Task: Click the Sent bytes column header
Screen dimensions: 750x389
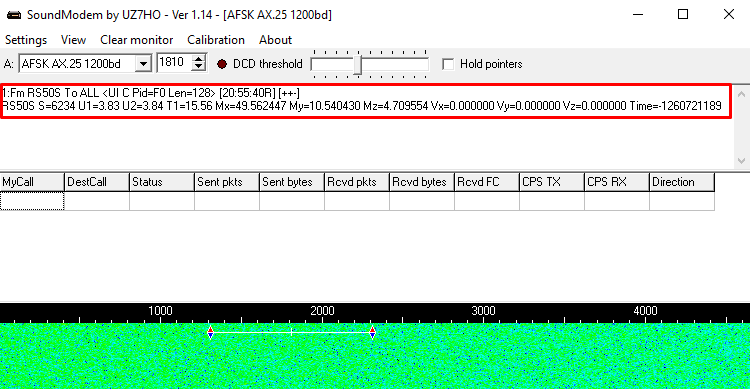Action: (292, 182)
